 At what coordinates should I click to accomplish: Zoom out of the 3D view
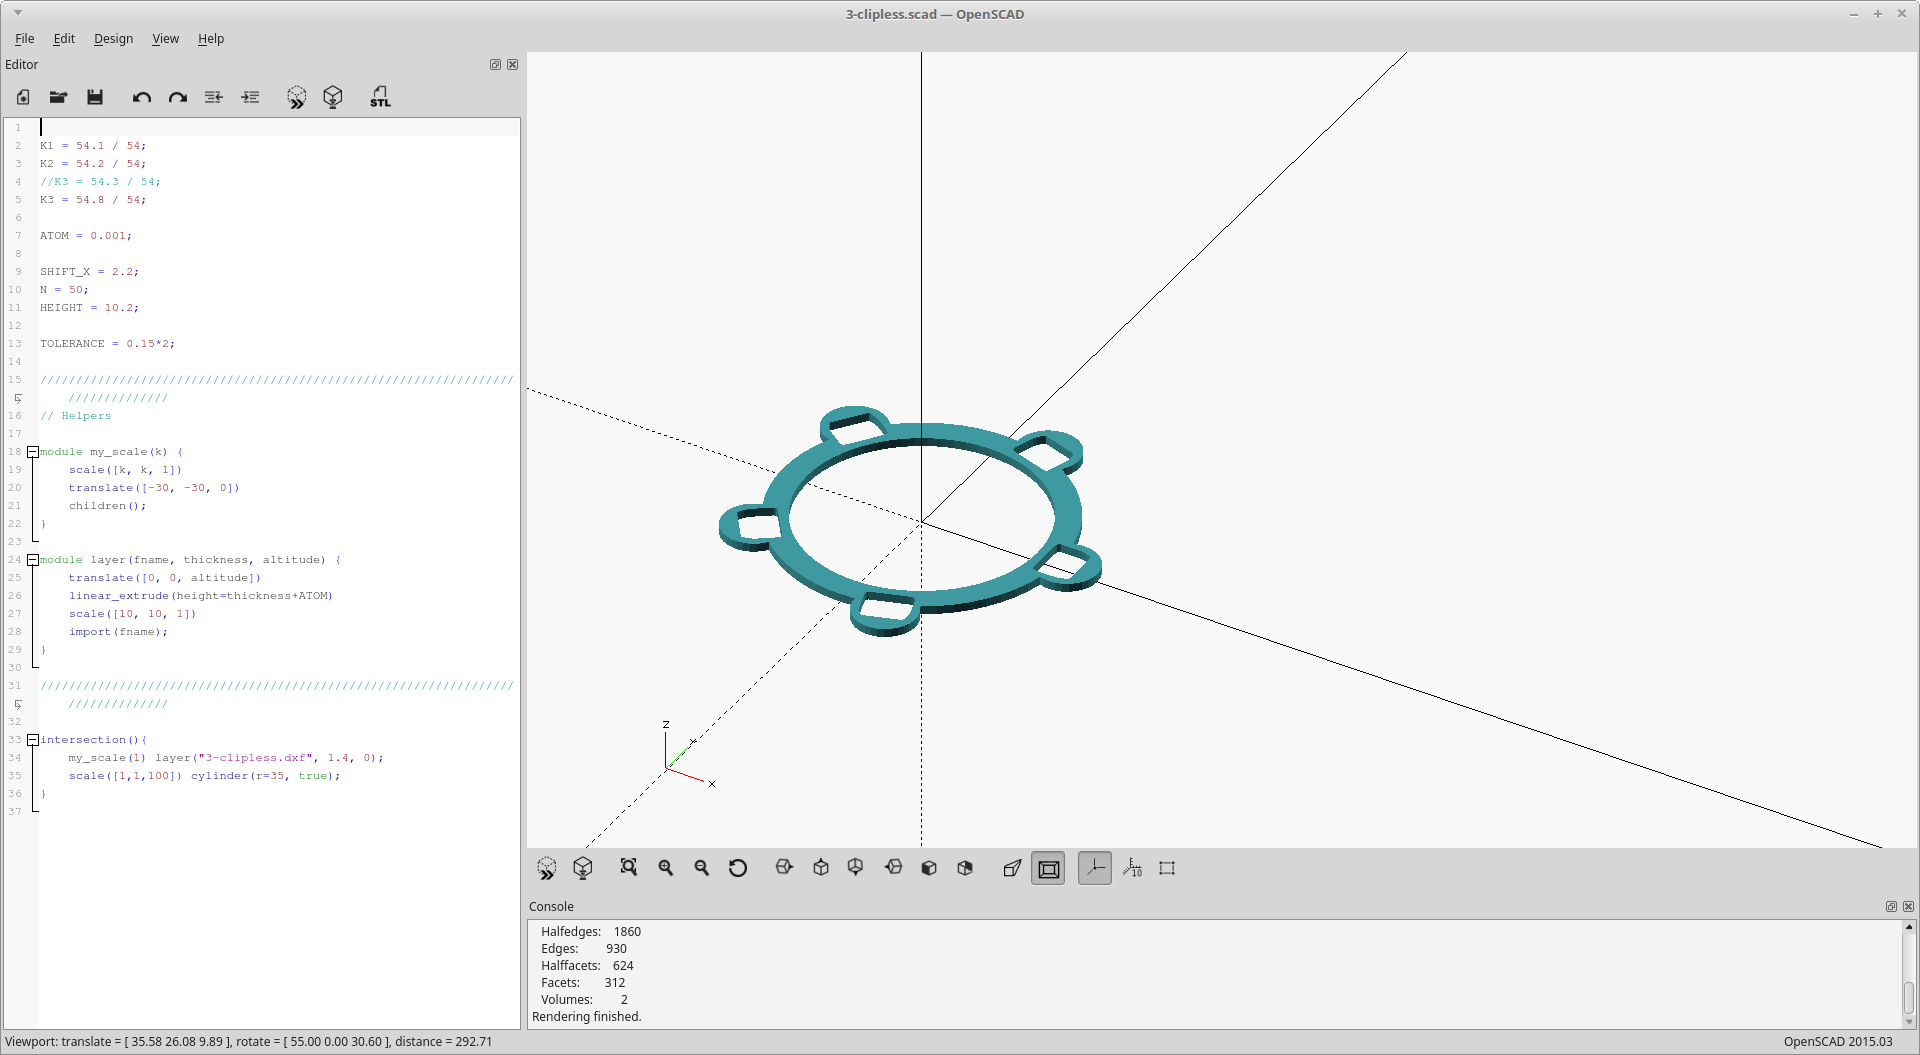tap(702, 868)
